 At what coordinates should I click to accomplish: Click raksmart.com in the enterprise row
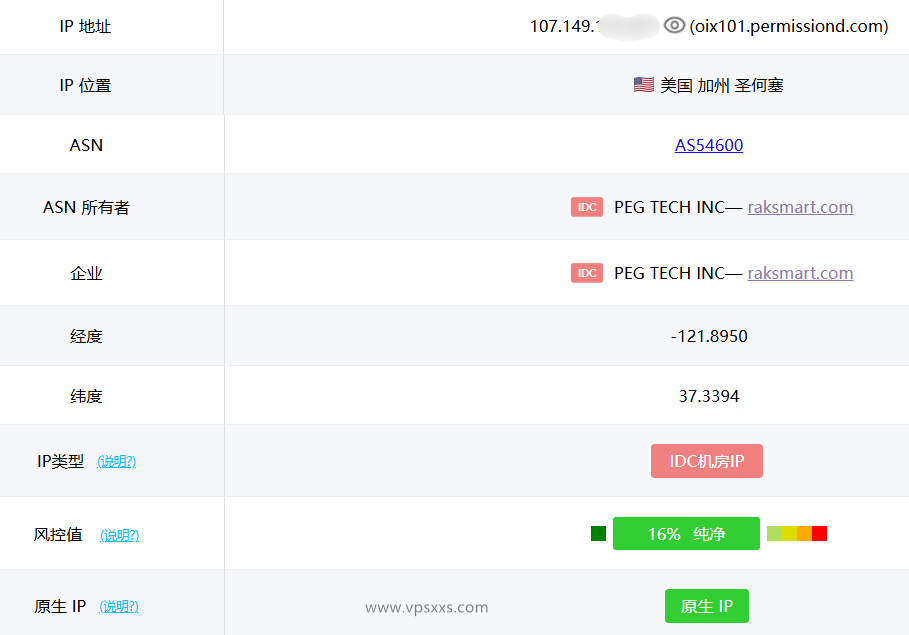coord(800,272)
